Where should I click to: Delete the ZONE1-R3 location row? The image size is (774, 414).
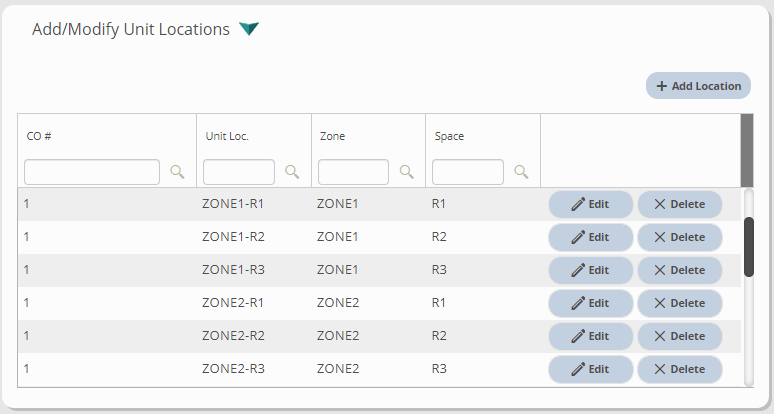click(679, 270)
